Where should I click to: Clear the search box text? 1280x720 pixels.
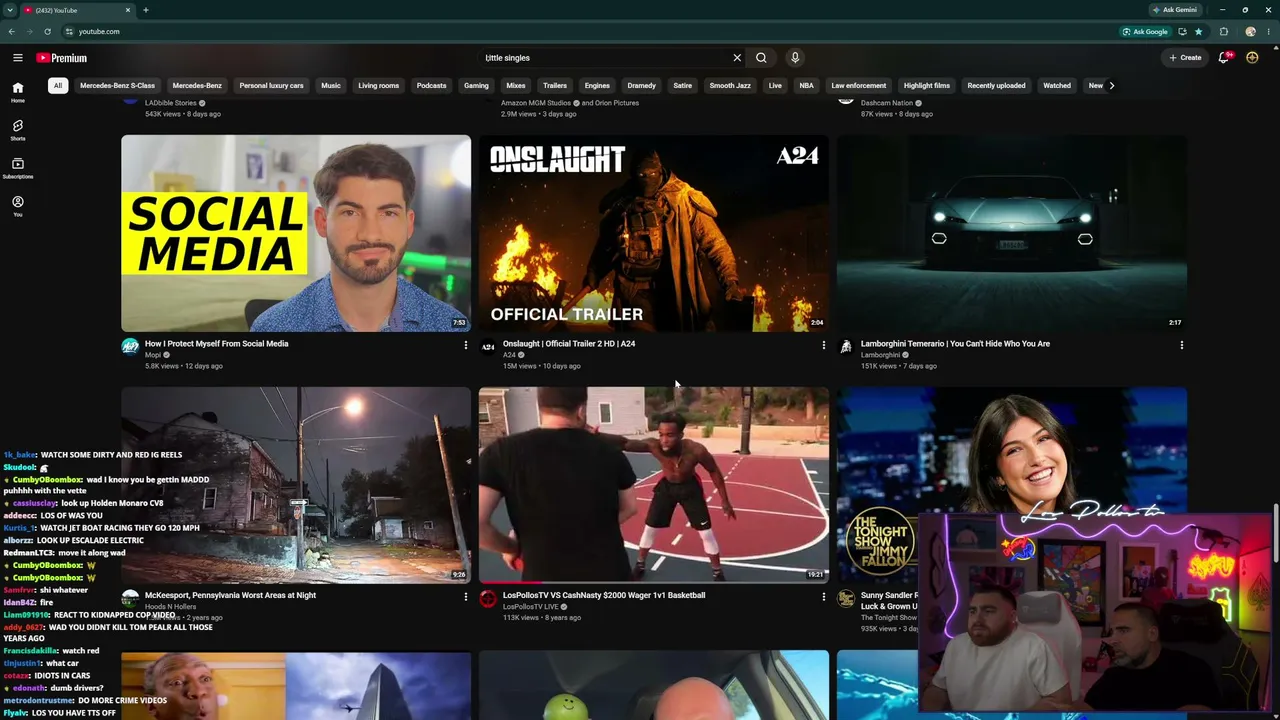coord(737,58)
